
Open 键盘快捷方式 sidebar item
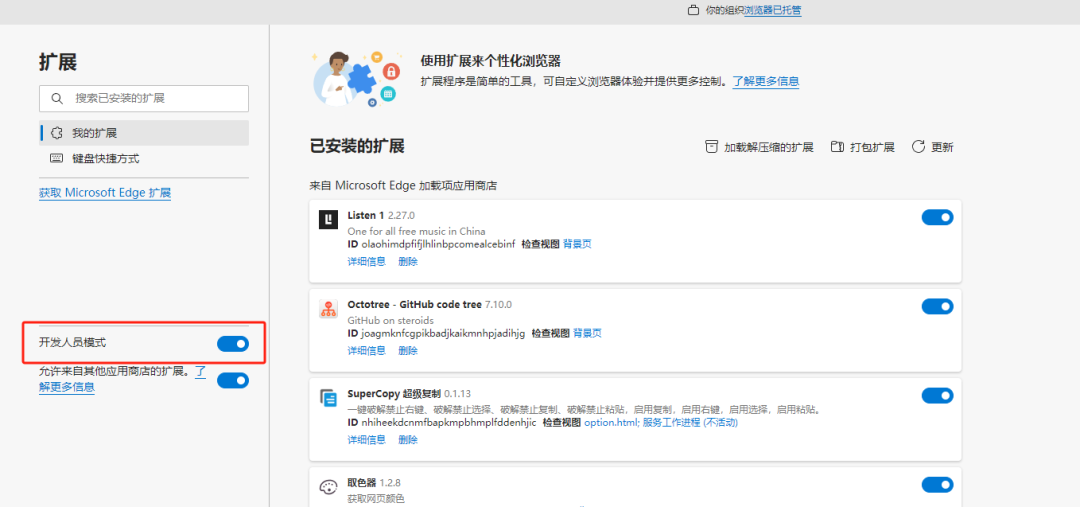[105, 159]
